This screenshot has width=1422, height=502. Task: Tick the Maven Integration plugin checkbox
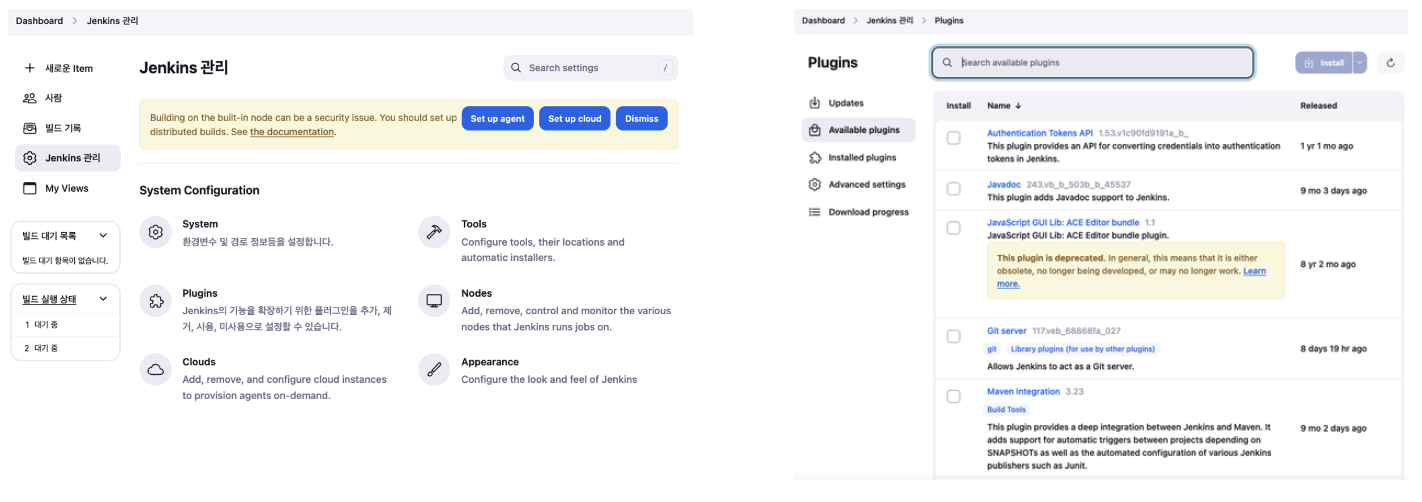pyautogui.click(x=954, y=397)
